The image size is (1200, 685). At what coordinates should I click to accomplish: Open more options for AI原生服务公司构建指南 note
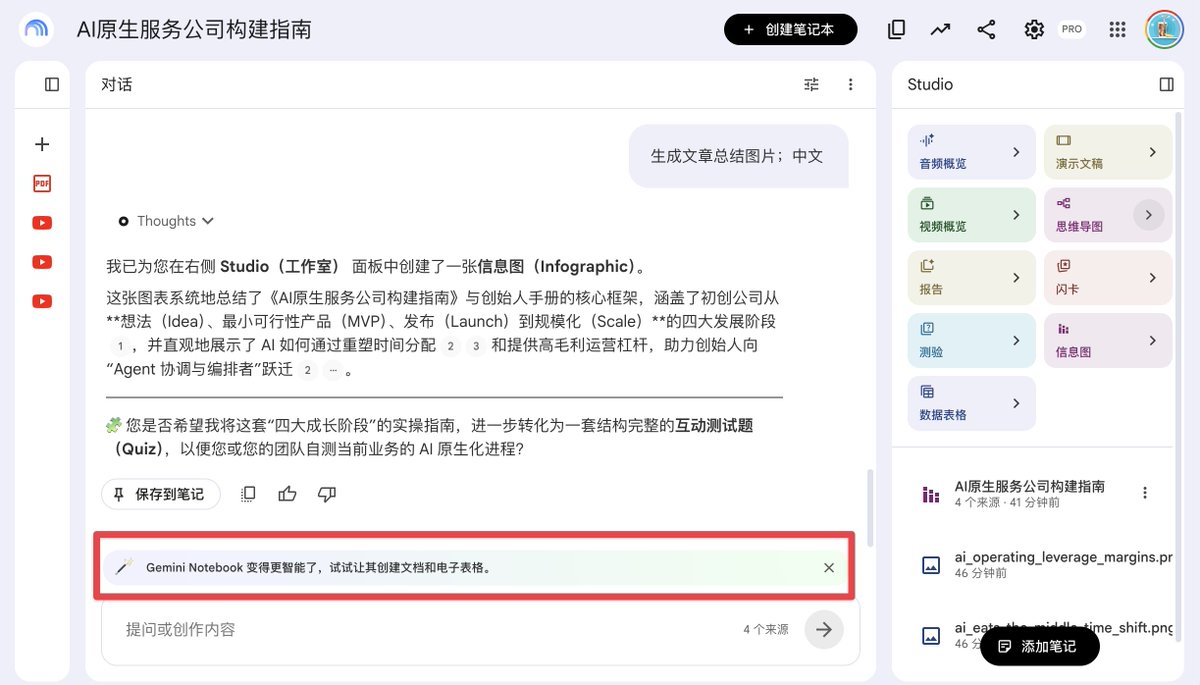point(1145,493)
